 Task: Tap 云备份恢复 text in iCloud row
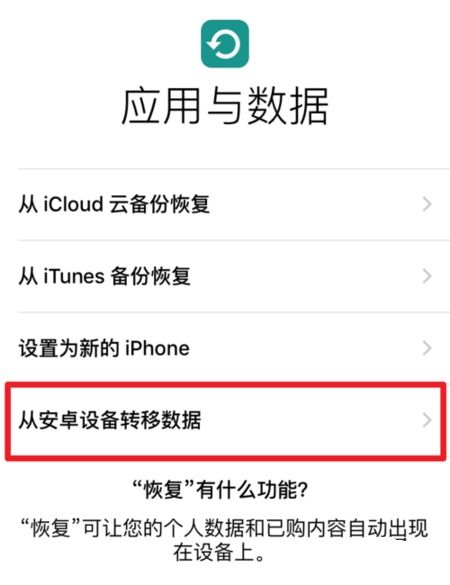(159, 204)
